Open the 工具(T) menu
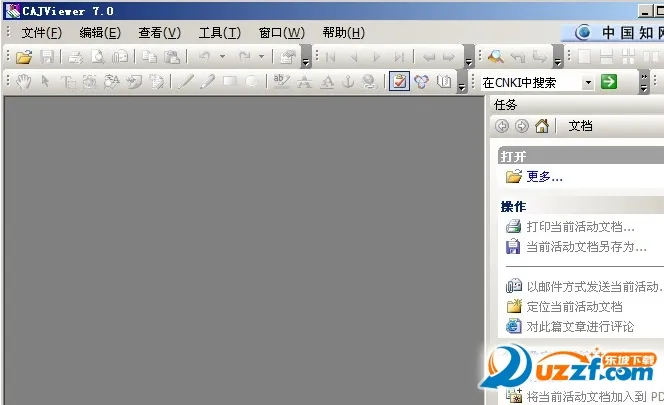 (x=219, y=33)
